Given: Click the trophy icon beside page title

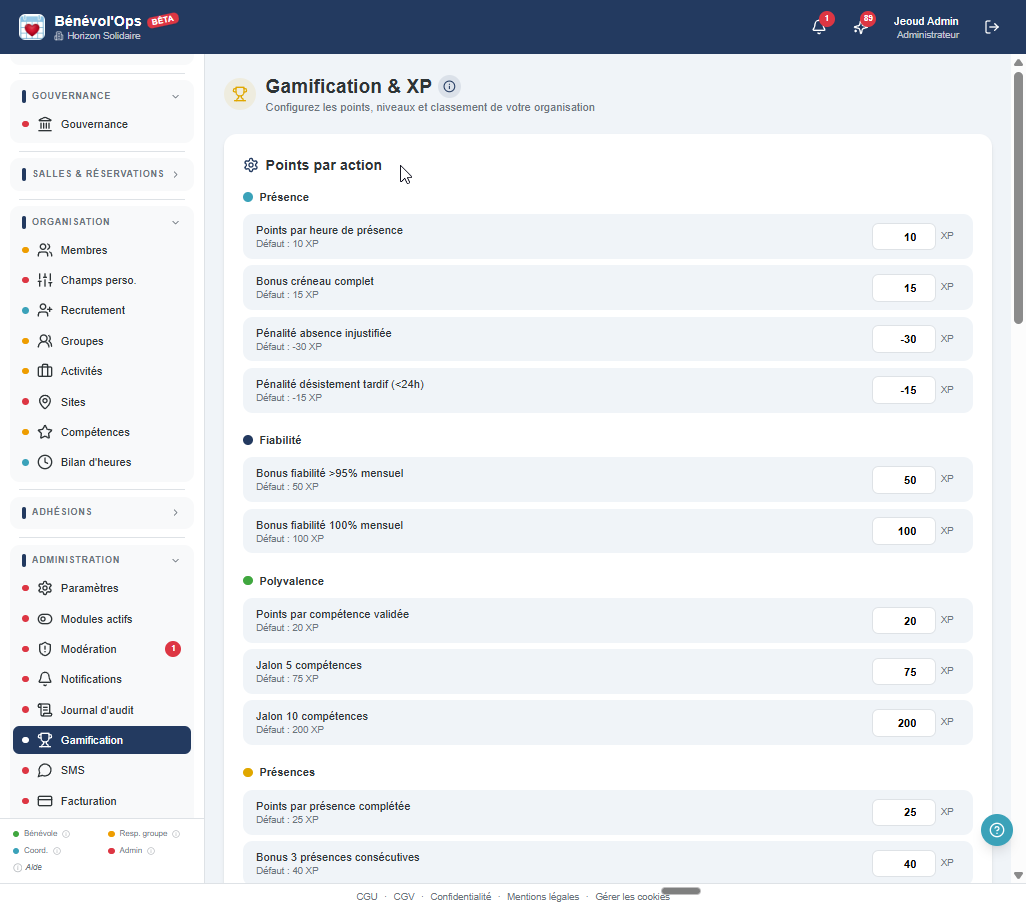Looking at the screenshot, I should [x=239, y=94].
